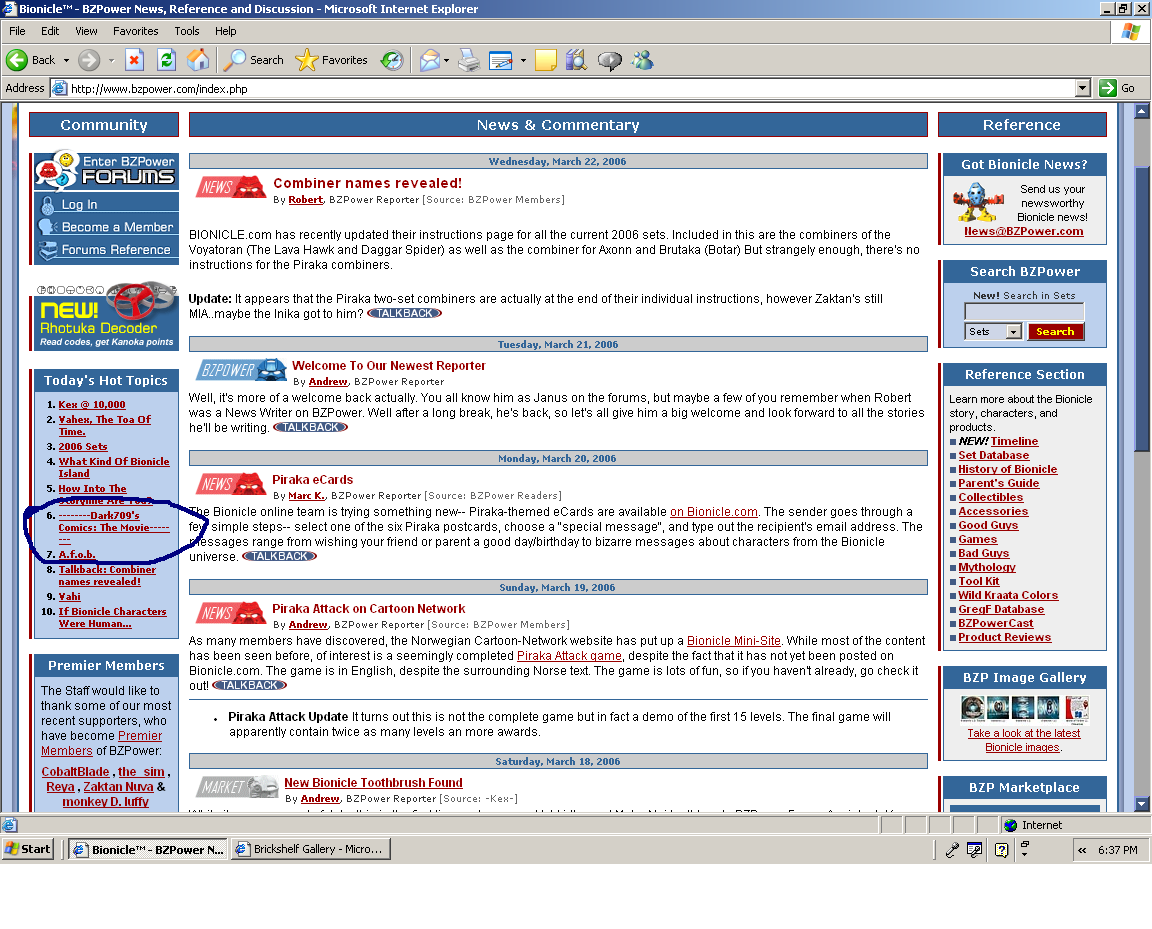The width and height of the screenshot is (1152, 929).
Task: Switch to Brickshelf Gallery taskbar window
Action: click(x=310, y=849)
